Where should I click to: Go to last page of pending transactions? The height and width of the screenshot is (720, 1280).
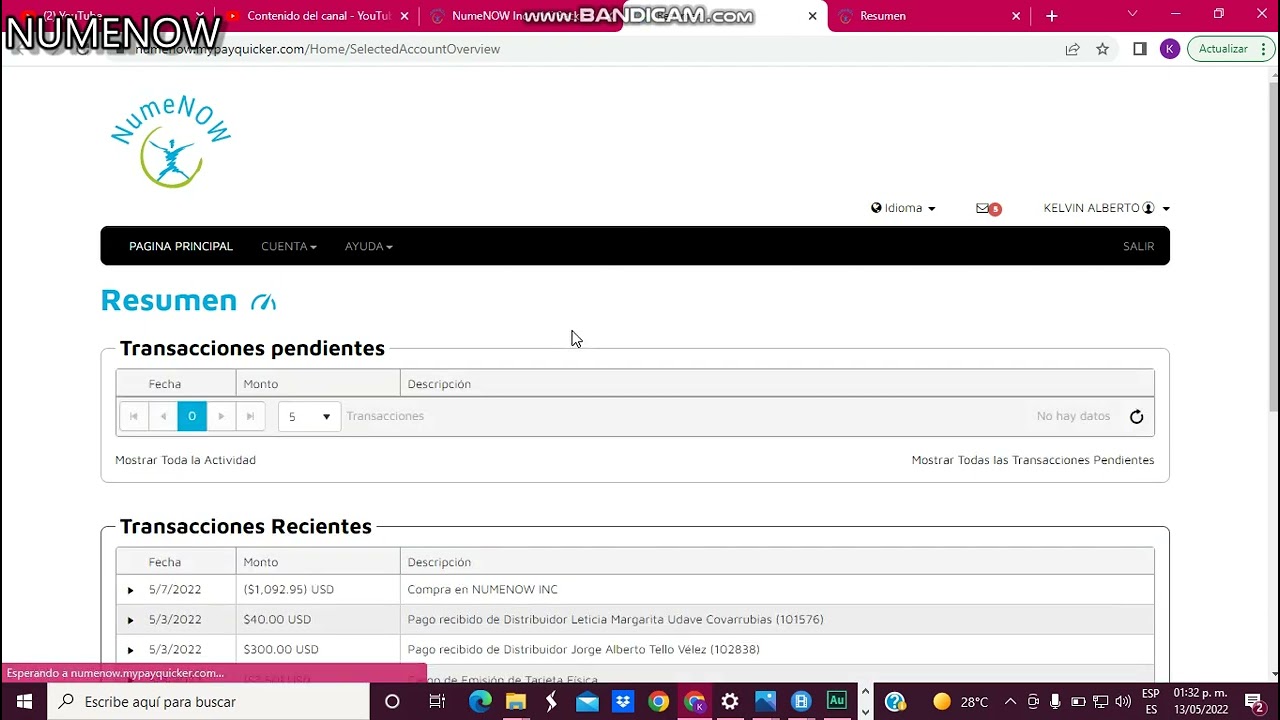[250, 416]
